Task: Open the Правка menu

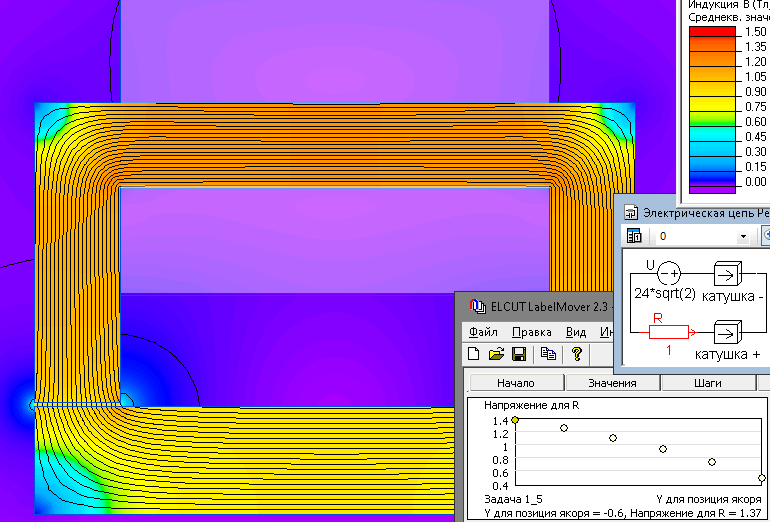Action: pos(531,332)
